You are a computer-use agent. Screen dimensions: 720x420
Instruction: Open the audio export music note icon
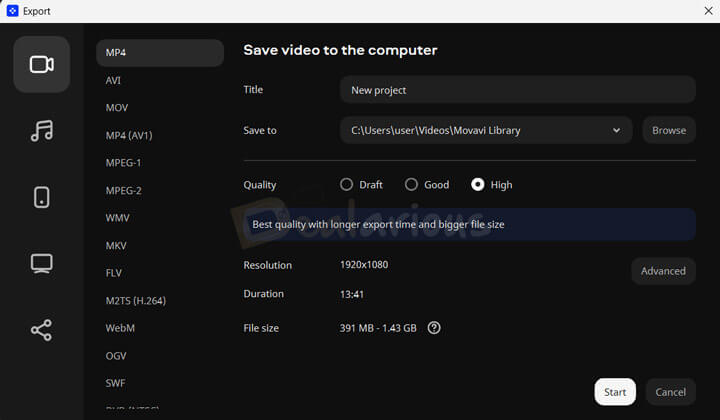[x=41, y=131]
